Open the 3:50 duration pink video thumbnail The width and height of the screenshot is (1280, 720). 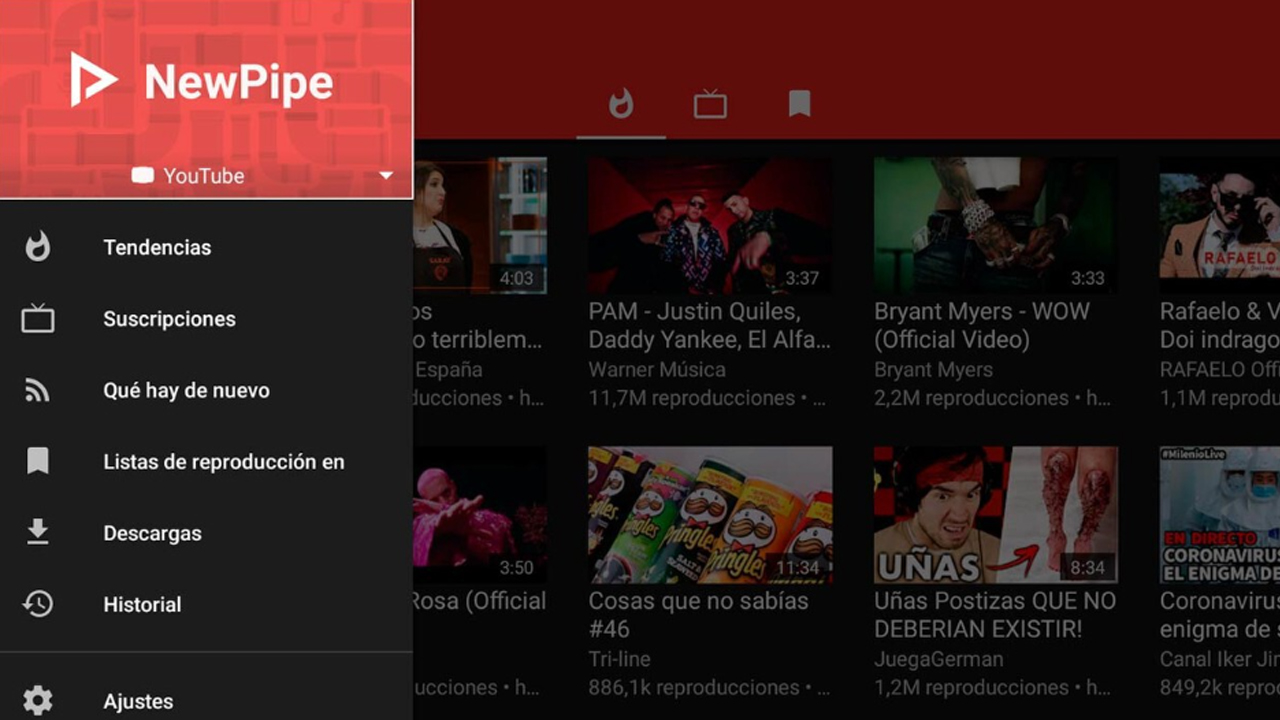(x=480, y=515)
